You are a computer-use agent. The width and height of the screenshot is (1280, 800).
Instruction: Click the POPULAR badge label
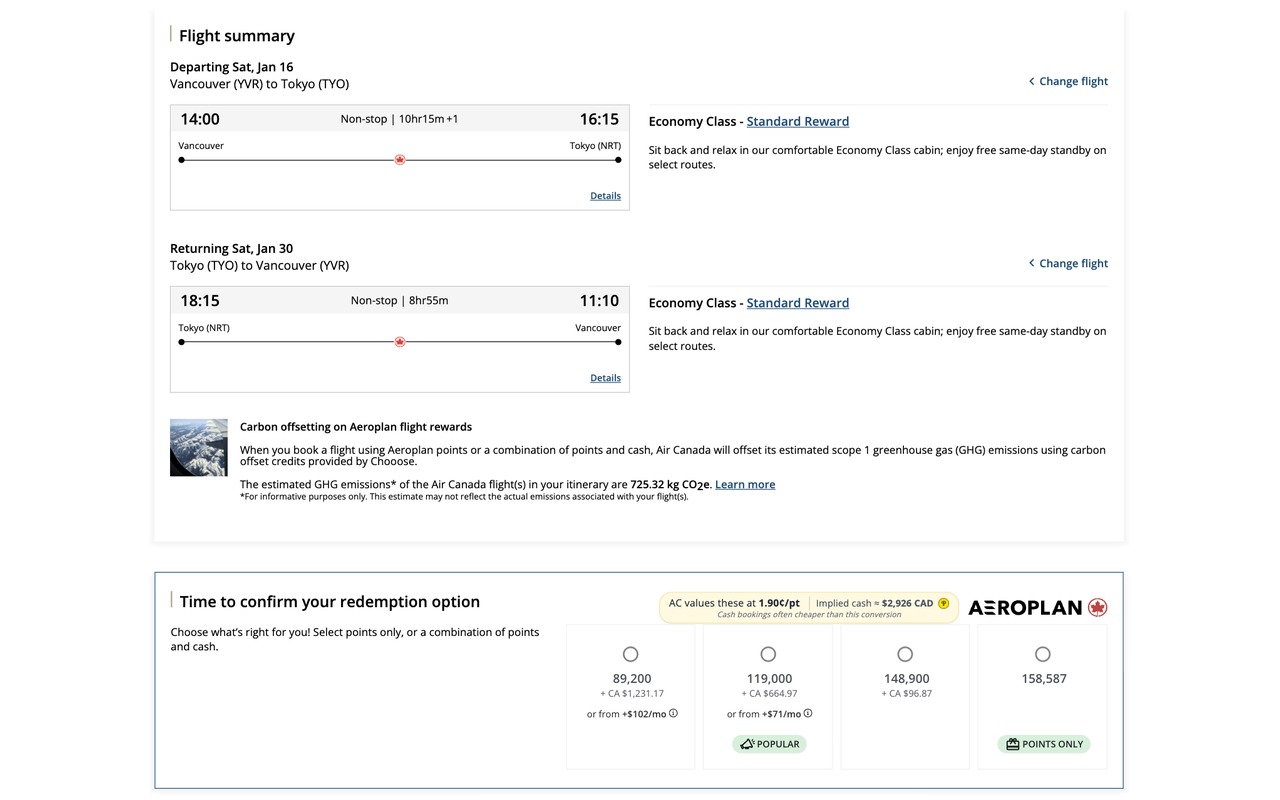(778, 744)
